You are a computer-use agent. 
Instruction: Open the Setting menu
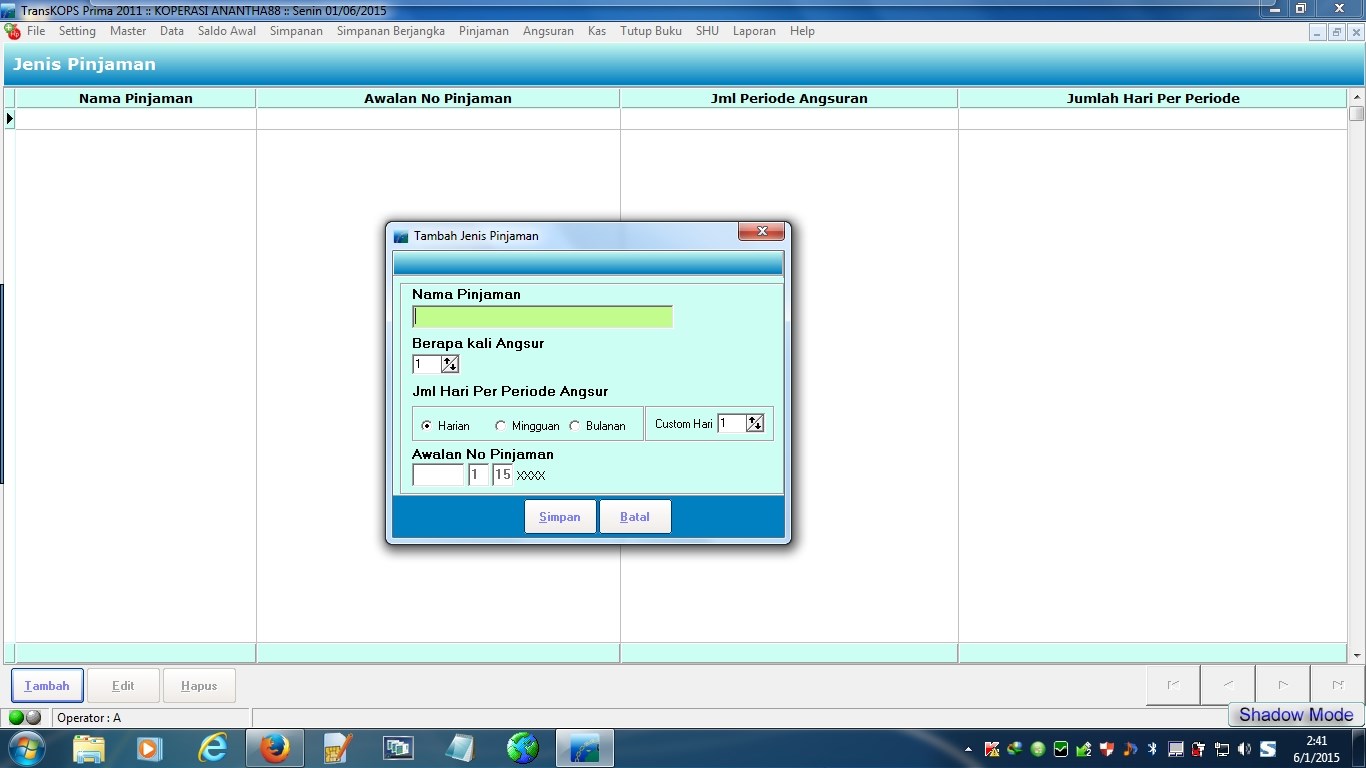coord(77,31)
